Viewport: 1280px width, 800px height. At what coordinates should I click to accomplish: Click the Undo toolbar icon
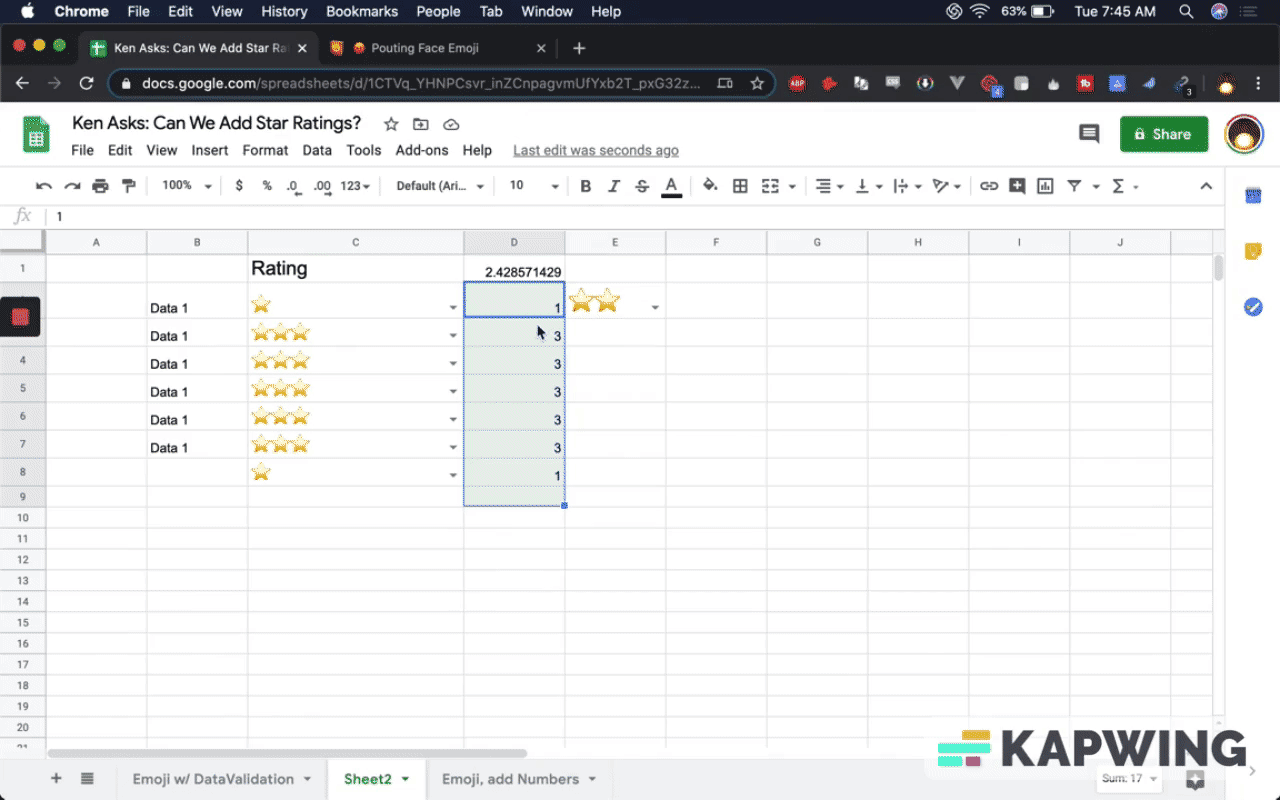(x=44, y=186)
